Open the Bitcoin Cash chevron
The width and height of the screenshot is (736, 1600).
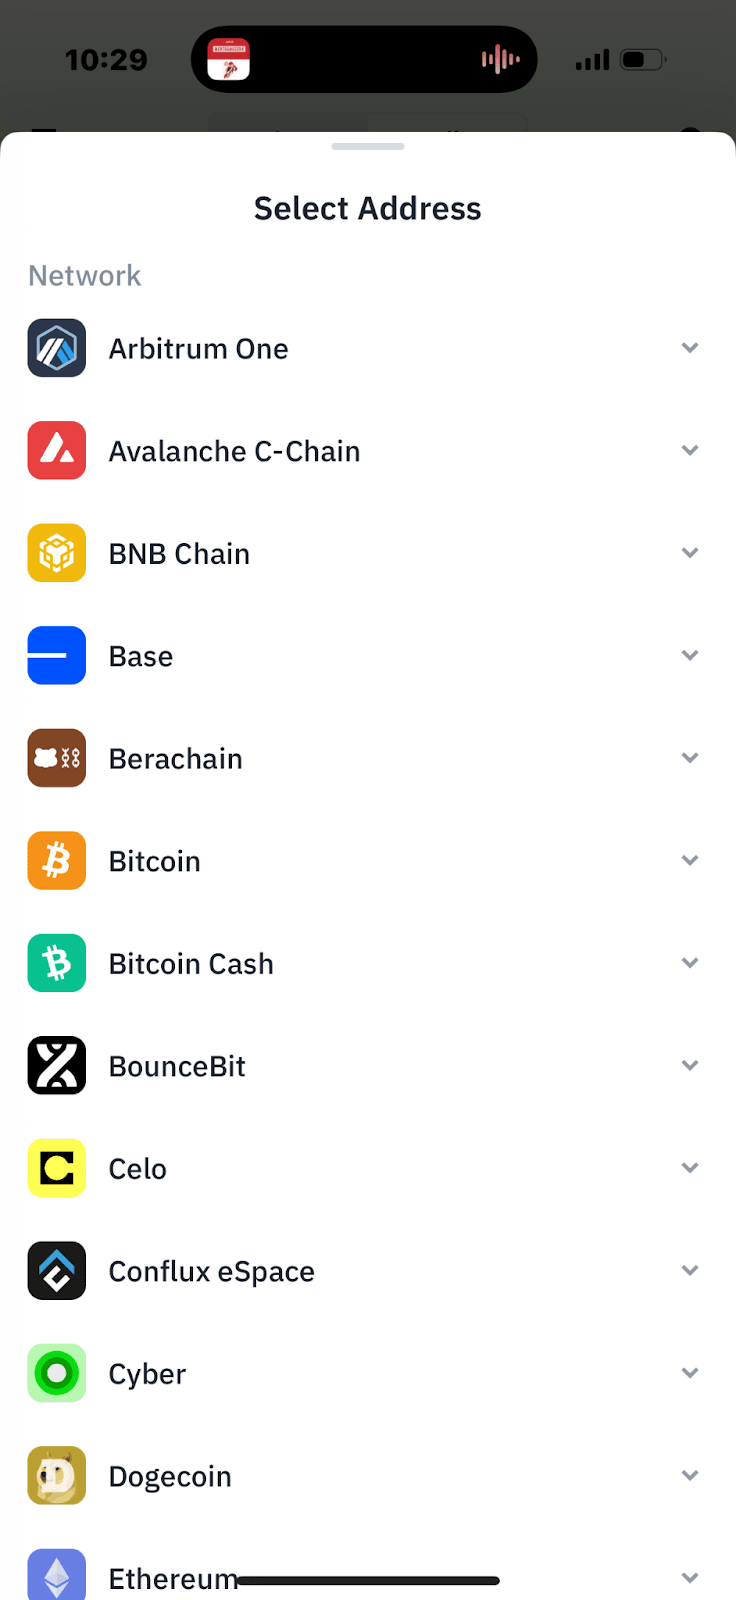690,963
